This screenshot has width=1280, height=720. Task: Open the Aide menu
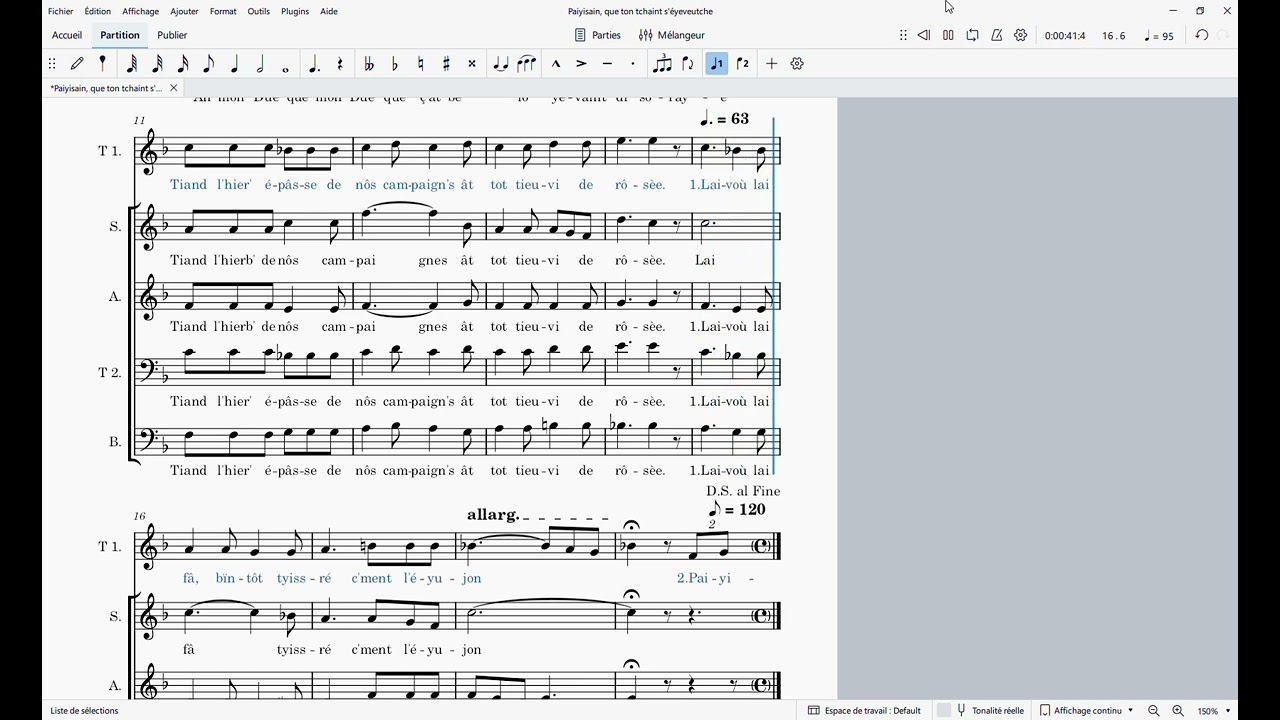329,11
